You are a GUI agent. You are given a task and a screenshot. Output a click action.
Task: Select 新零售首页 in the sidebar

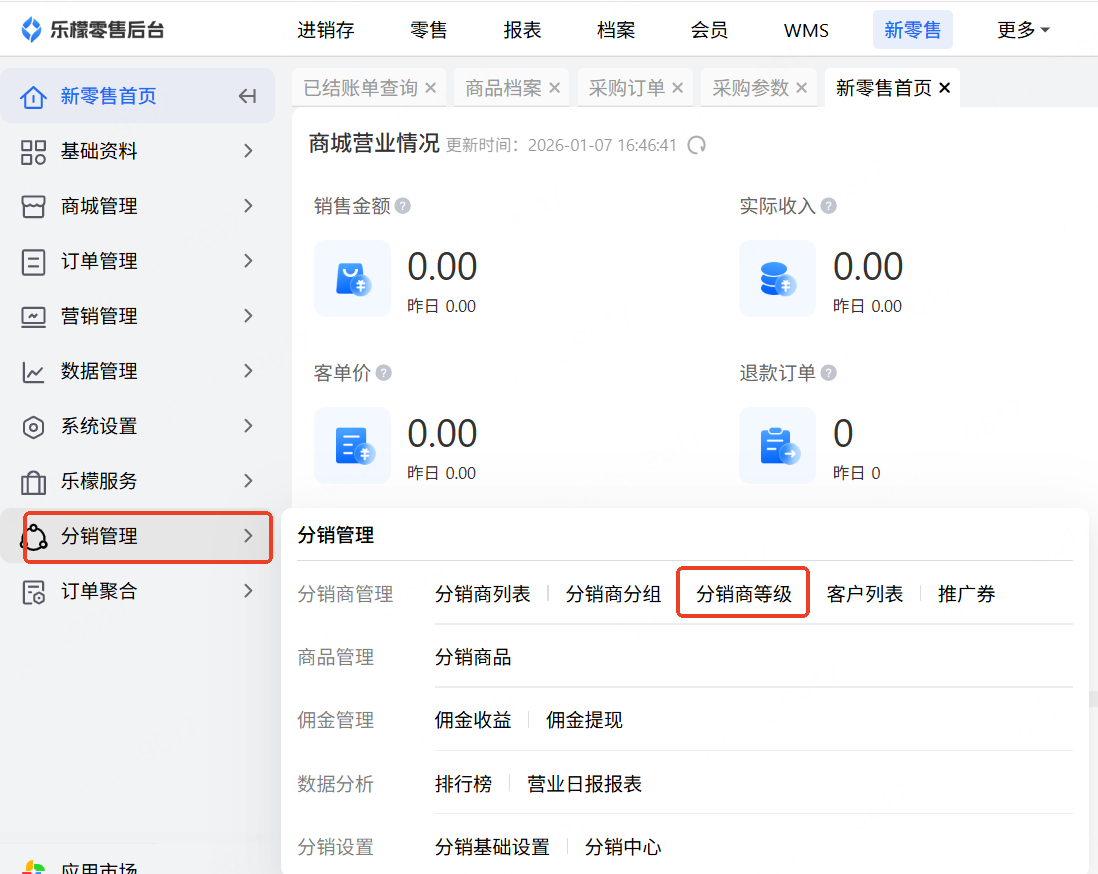pos(137,96)
